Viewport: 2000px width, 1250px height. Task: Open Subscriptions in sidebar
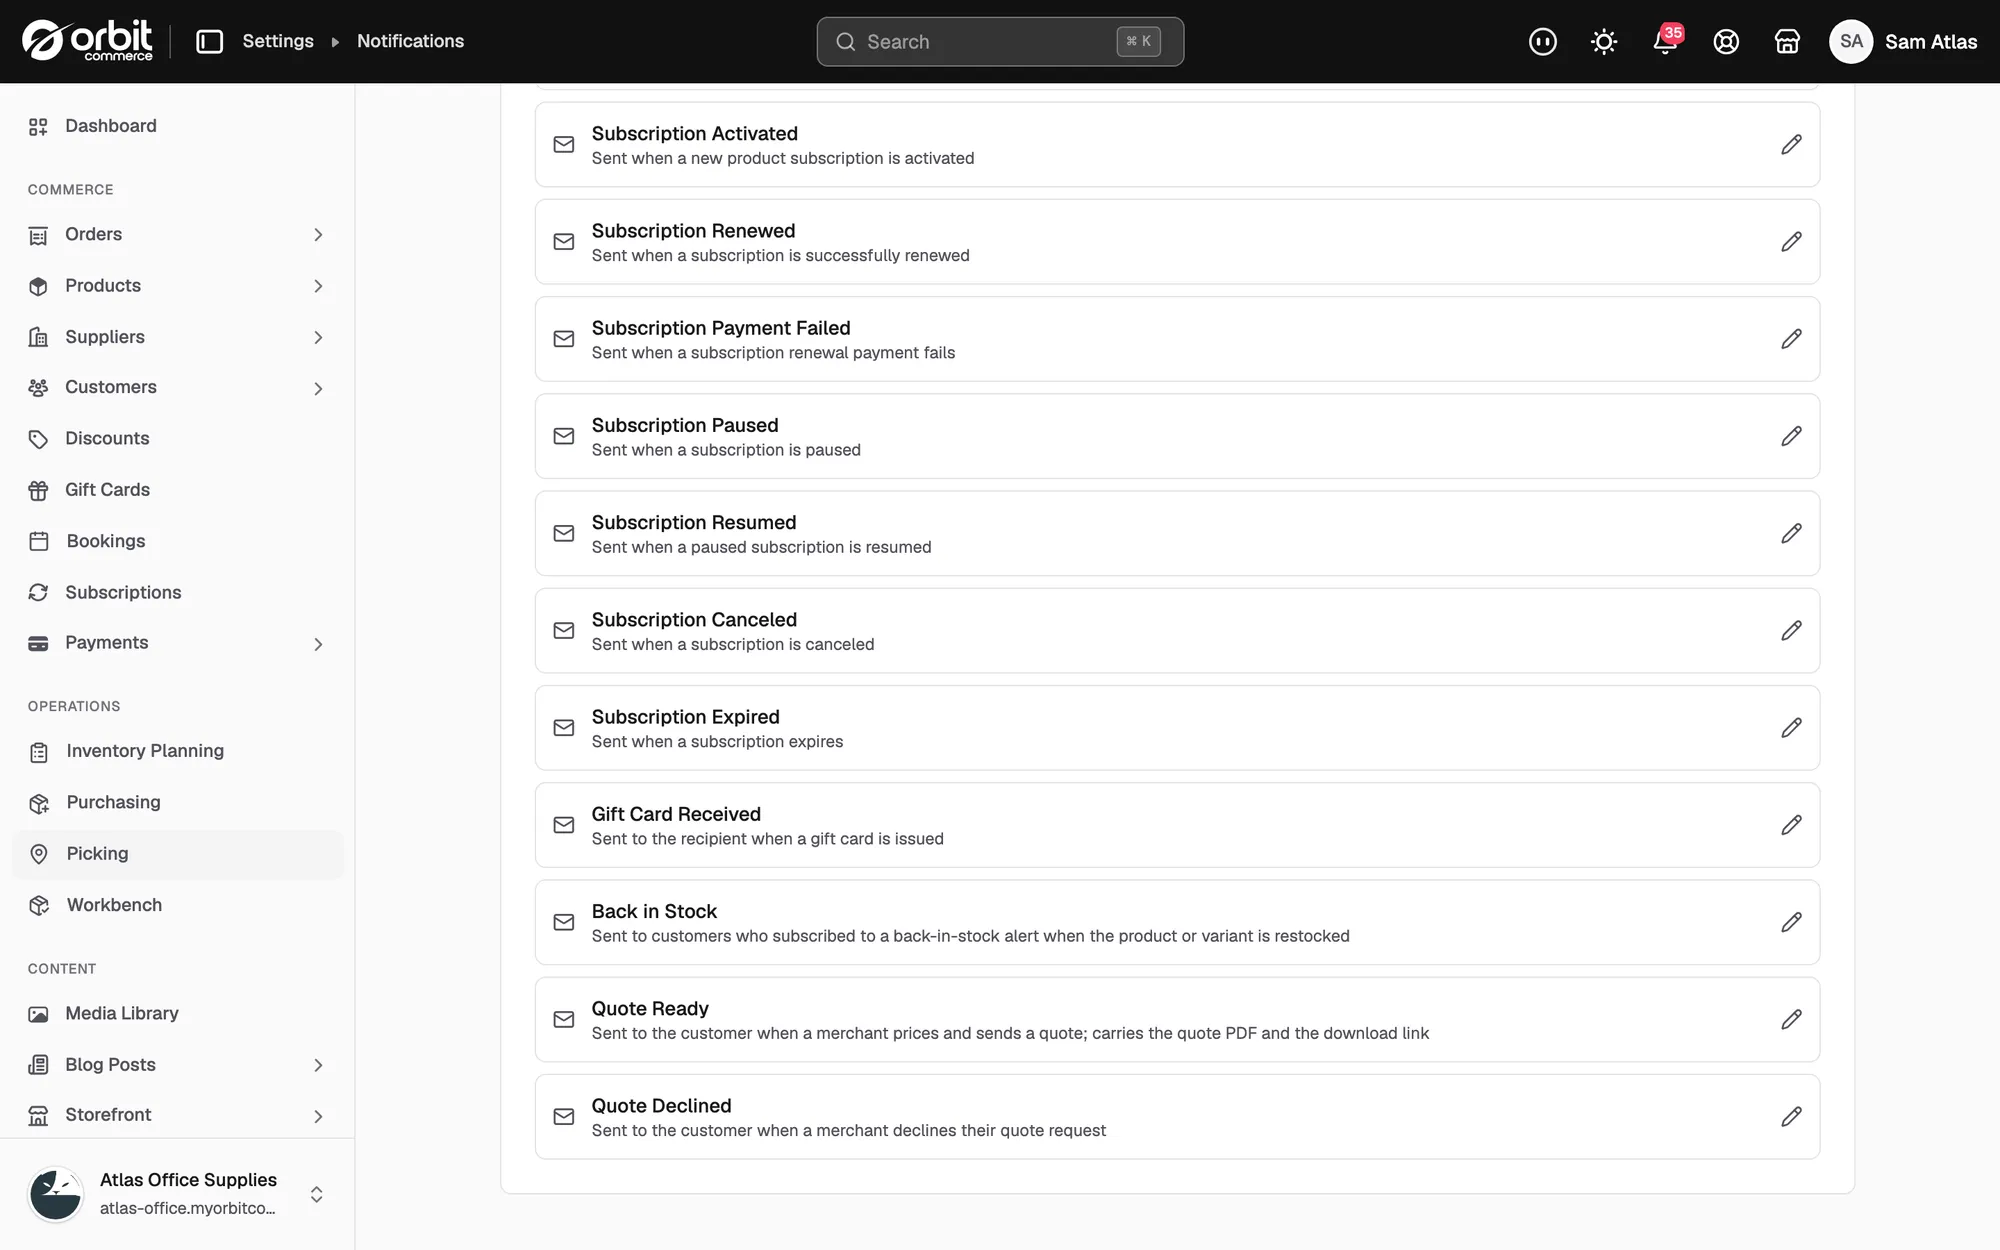[x=177, y=593]
